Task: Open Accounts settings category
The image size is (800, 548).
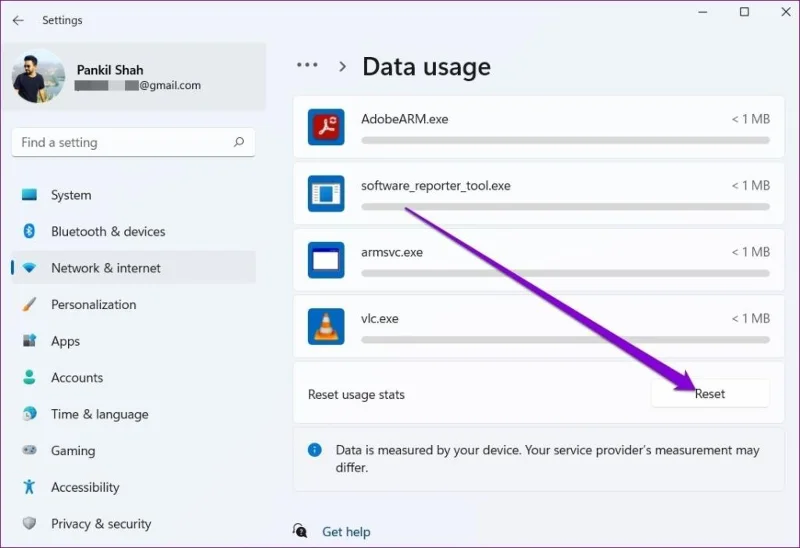Action: tap(133, 378)
